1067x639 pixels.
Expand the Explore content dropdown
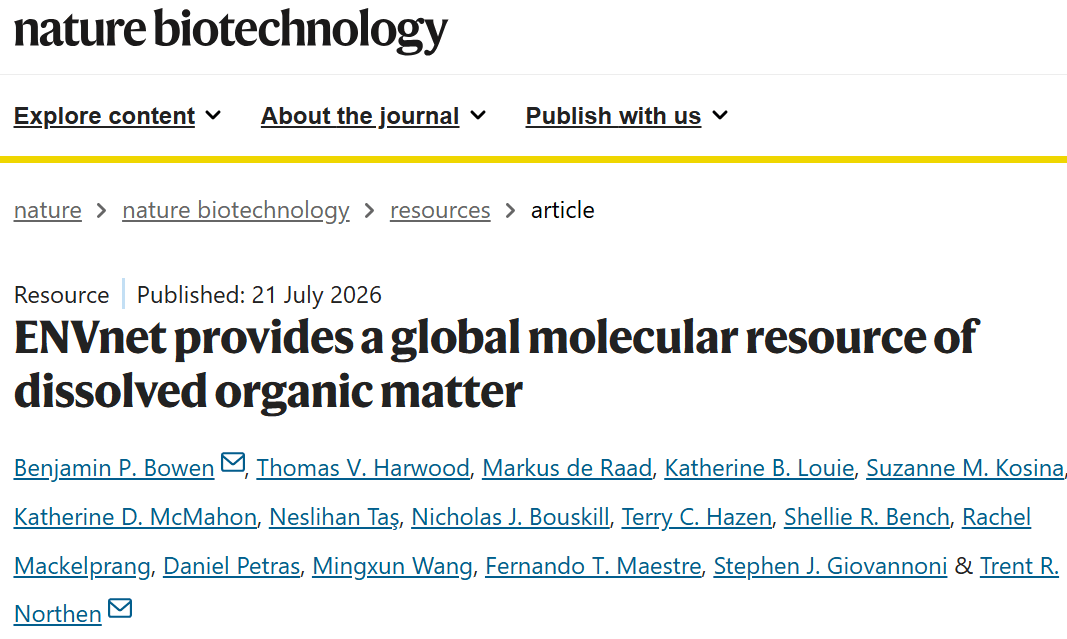(x=117, y=116)
